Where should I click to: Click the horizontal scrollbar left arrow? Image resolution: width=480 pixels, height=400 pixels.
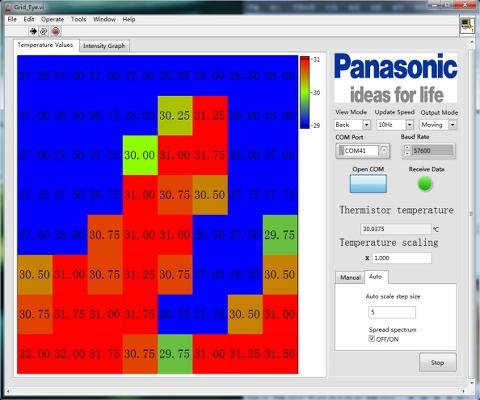(8, 391)
